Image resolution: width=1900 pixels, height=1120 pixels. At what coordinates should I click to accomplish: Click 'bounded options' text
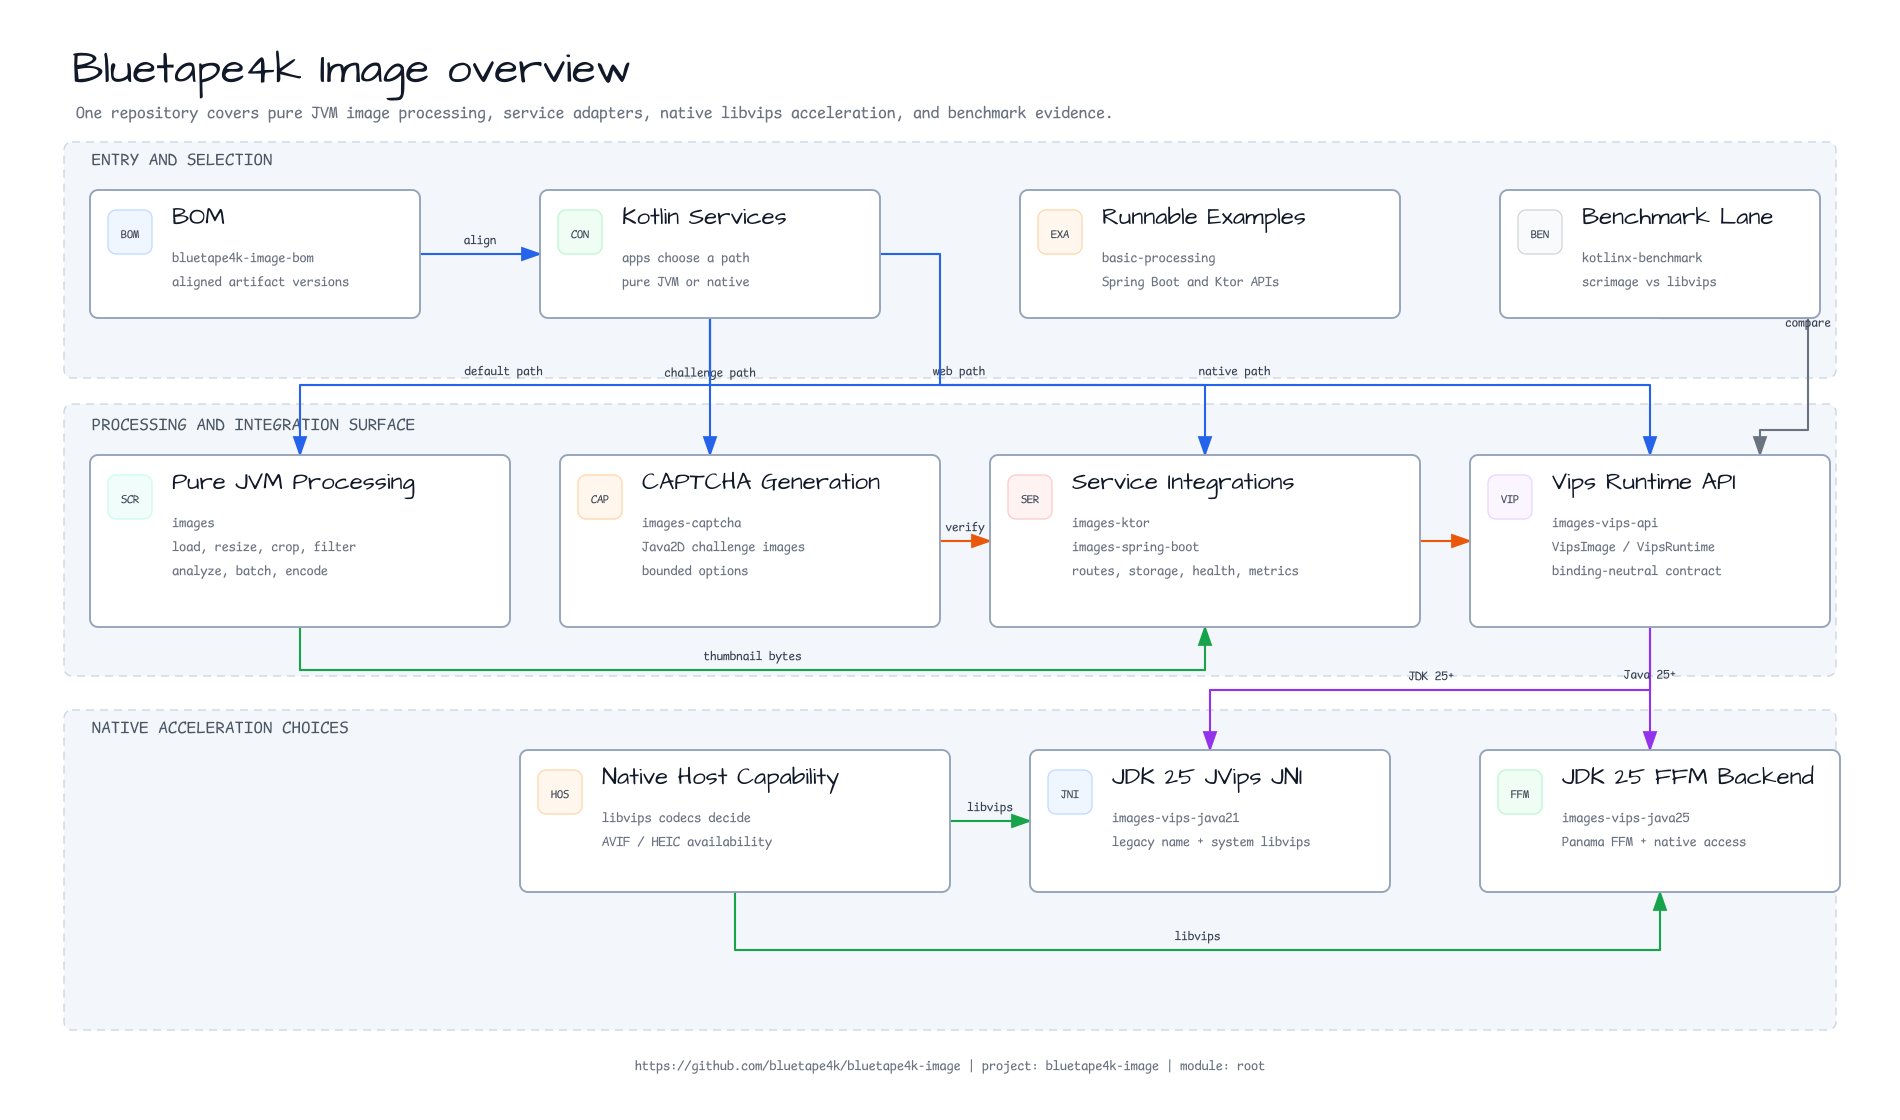(694, 571)
